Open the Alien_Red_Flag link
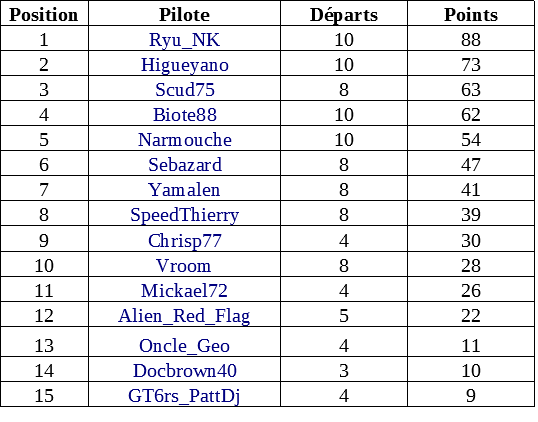This screenshot has width=538, height=422. coord(184,316)
